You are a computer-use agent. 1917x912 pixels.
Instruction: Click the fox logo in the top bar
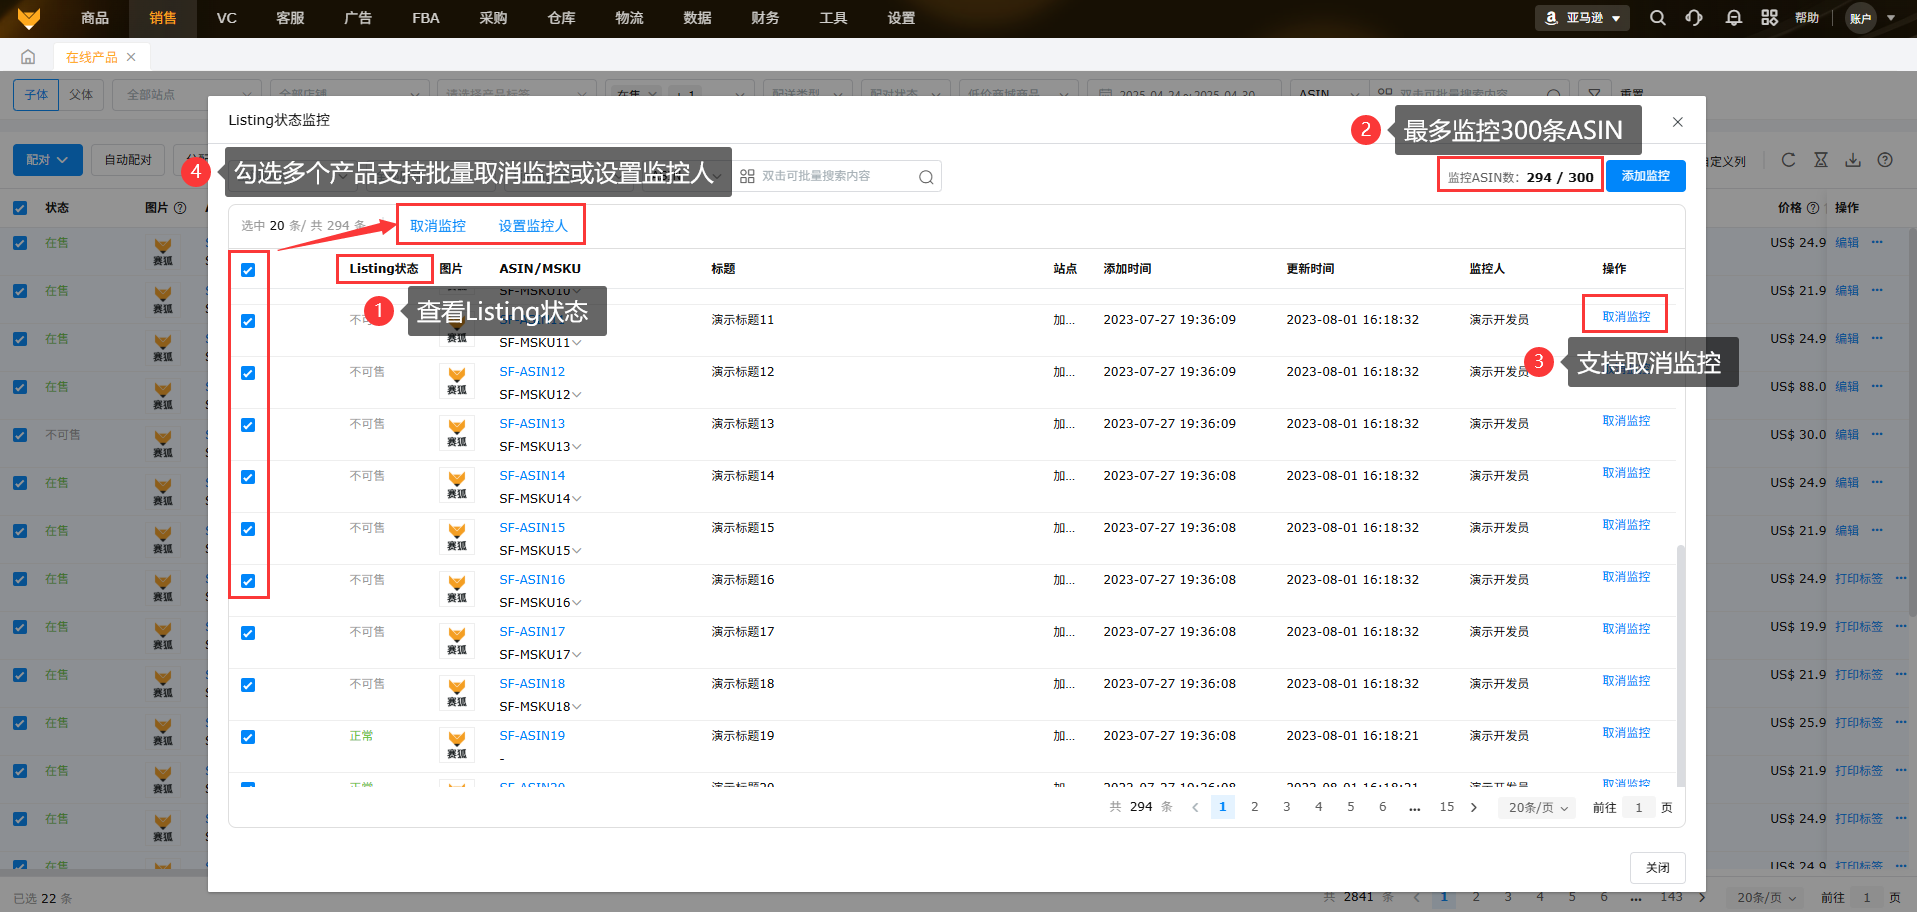coord(29,18)
